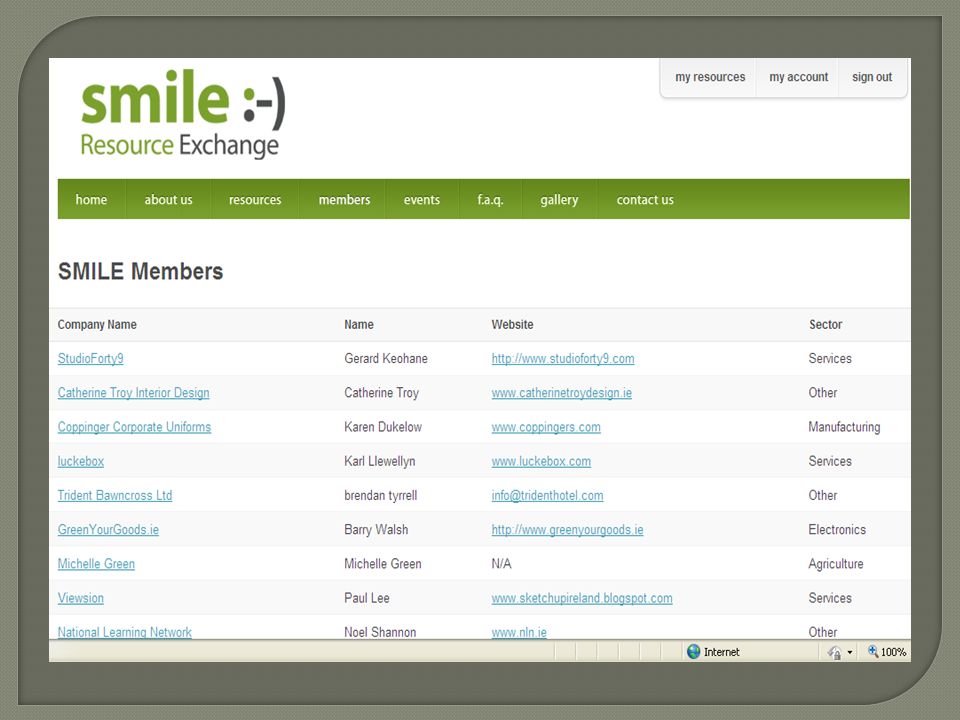Click the SMILE Members heading
The image size is (960, 720).
141,271
